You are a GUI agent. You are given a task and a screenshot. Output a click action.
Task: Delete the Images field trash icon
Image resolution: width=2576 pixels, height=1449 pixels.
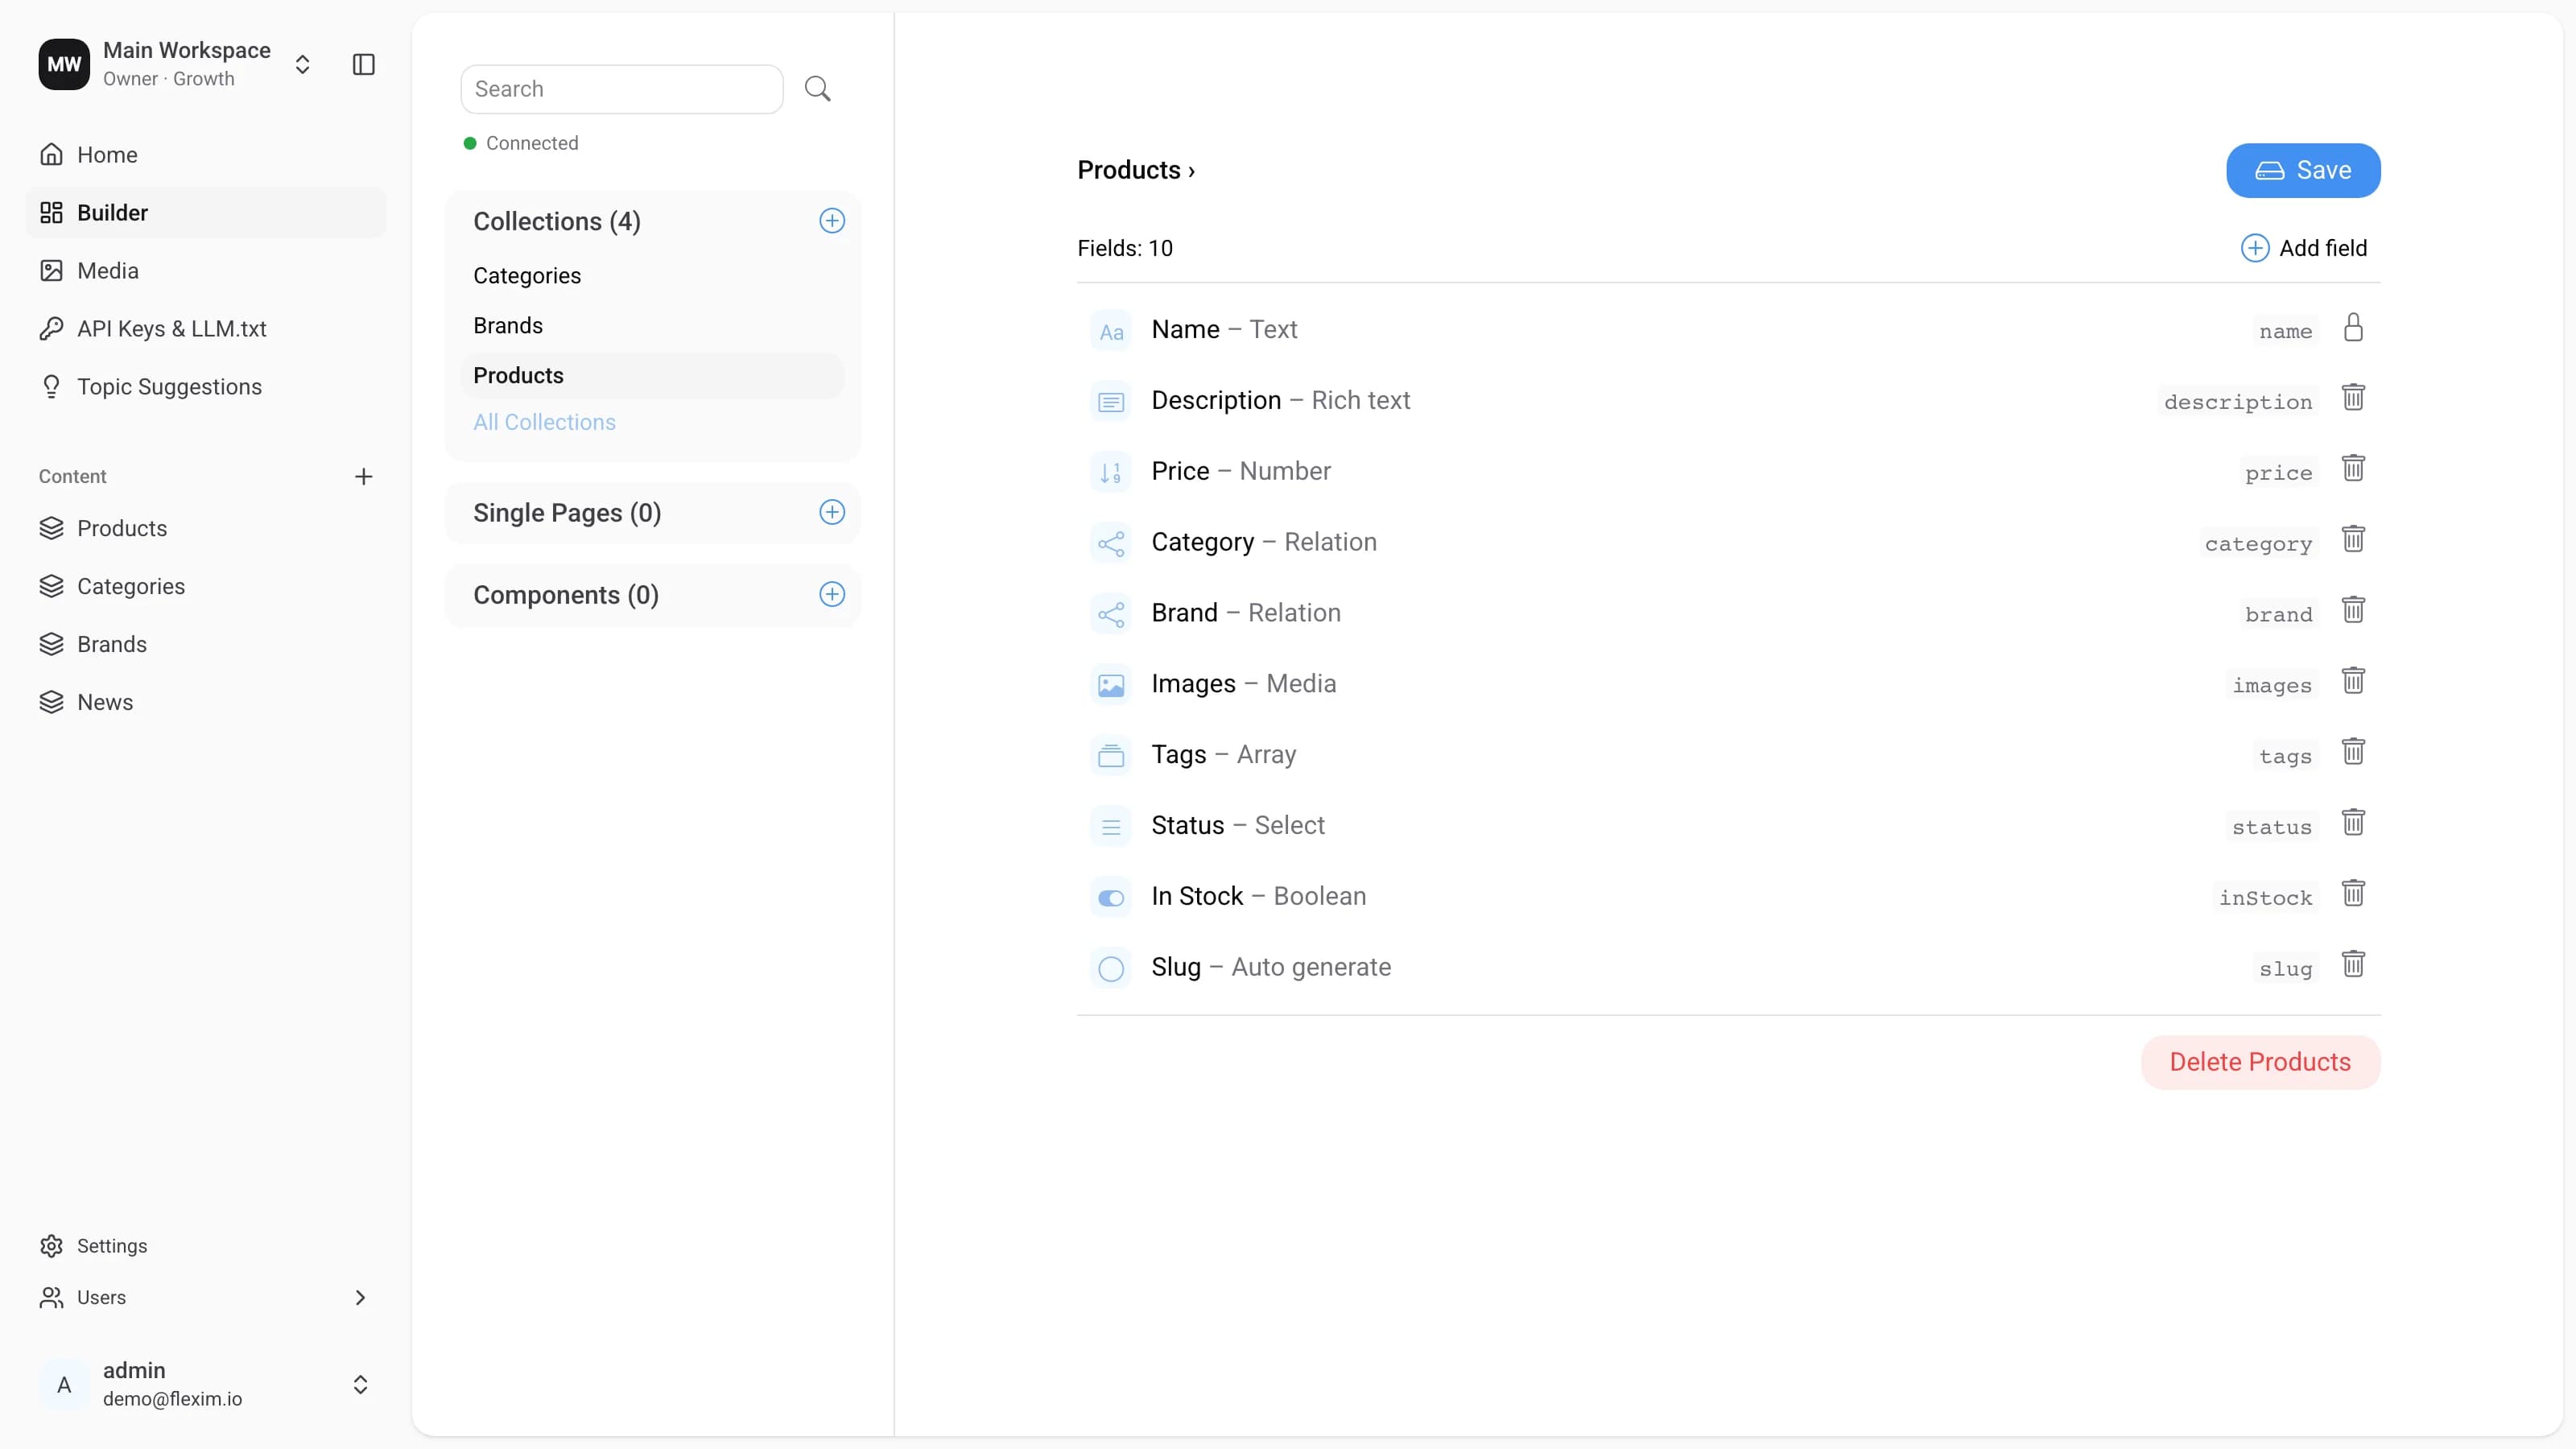tap(2353, 681)
